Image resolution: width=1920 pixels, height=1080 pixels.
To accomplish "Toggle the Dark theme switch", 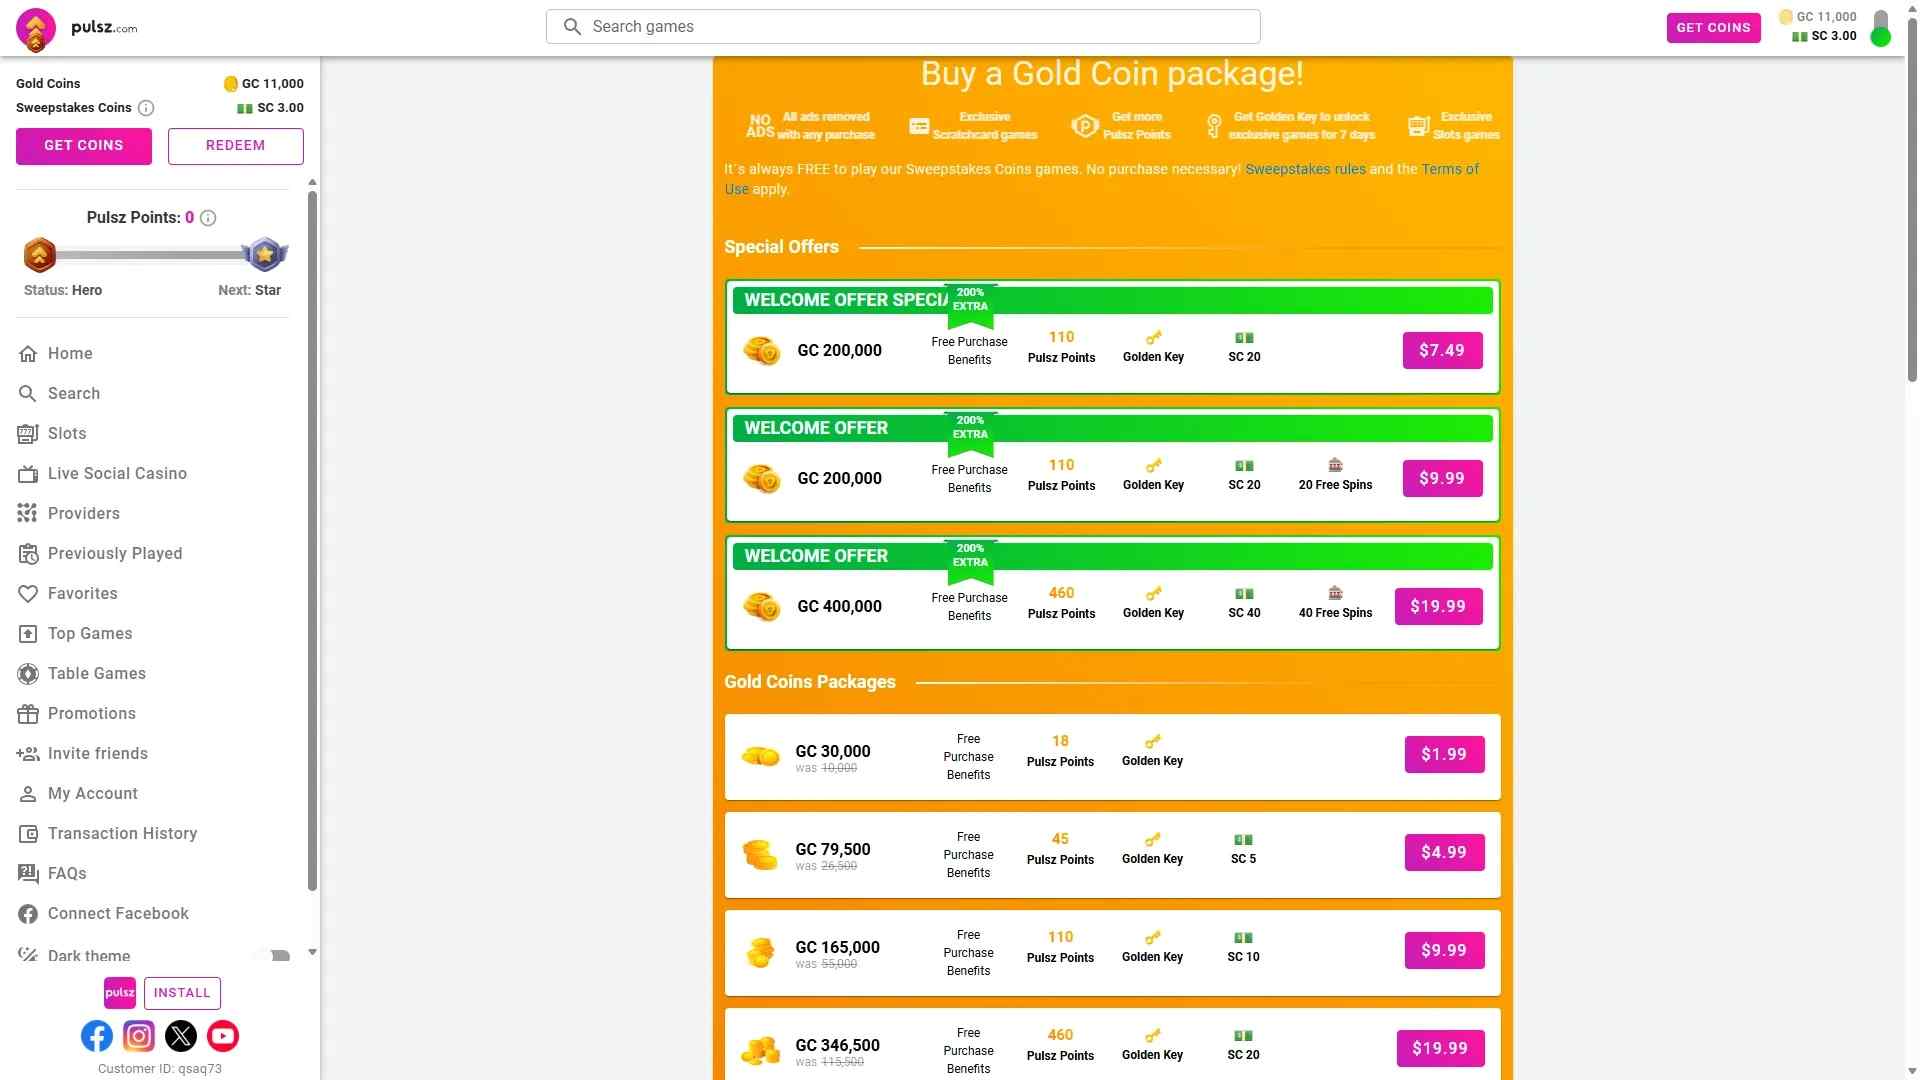I will click(x=274, y=956).
